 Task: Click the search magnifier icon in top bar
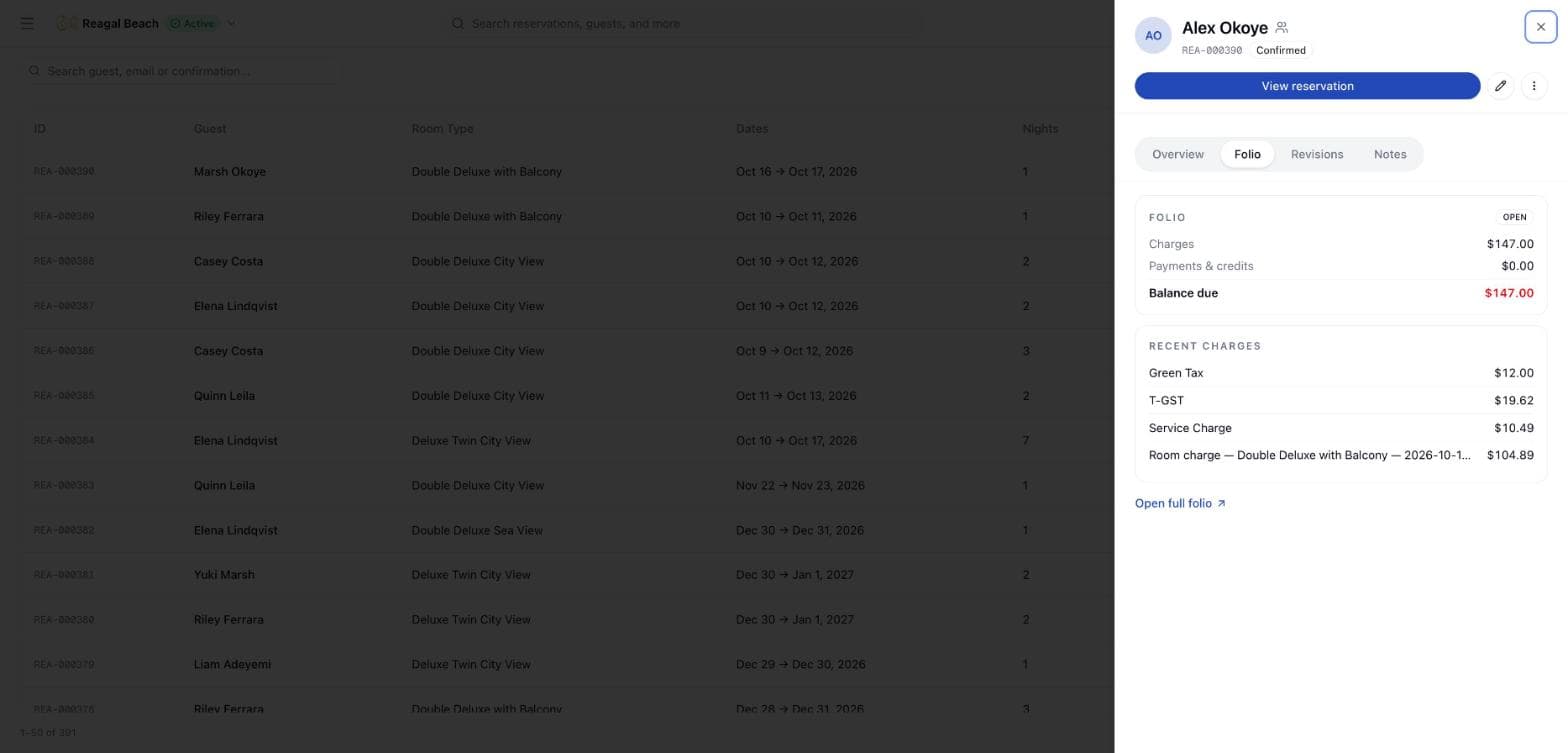tap(458, 23)
